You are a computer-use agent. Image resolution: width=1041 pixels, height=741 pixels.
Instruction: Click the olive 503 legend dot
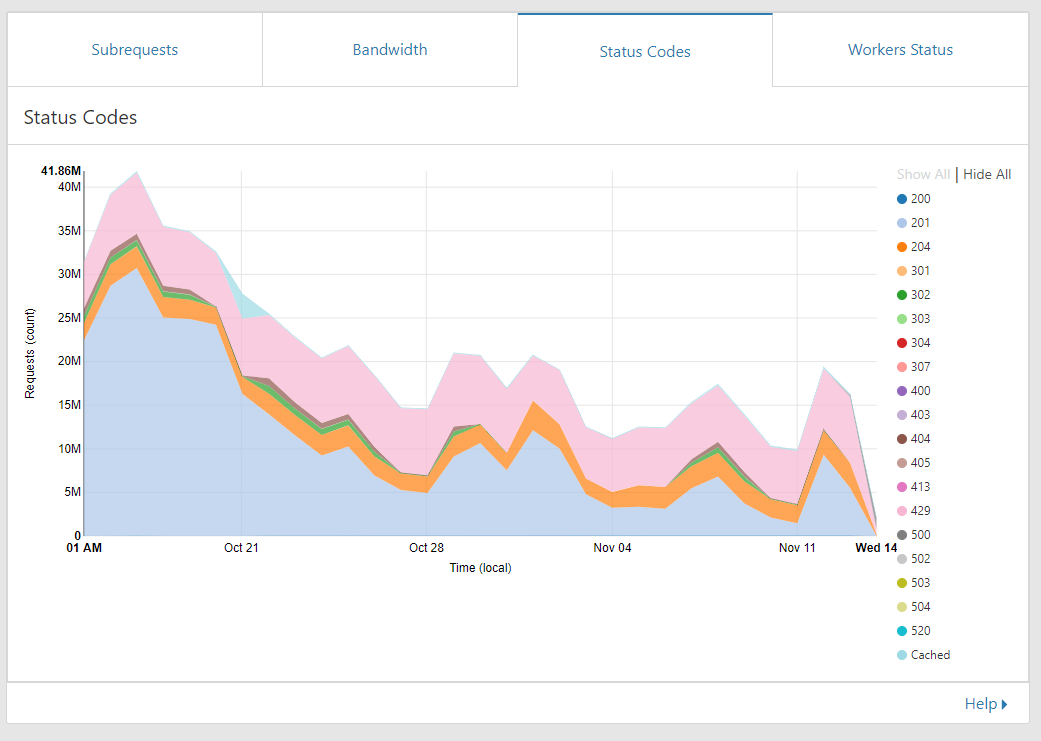pyautogui.click(x=902, y=583)
